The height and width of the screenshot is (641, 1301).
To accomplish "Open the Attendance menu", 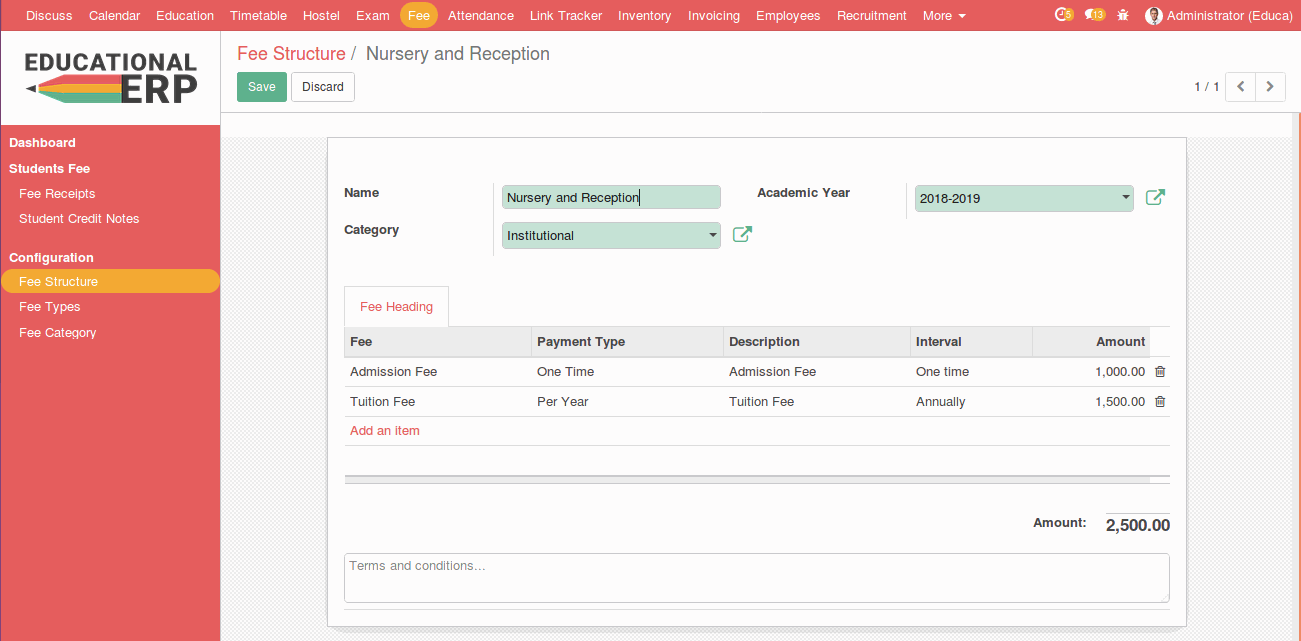I will 480,16.
